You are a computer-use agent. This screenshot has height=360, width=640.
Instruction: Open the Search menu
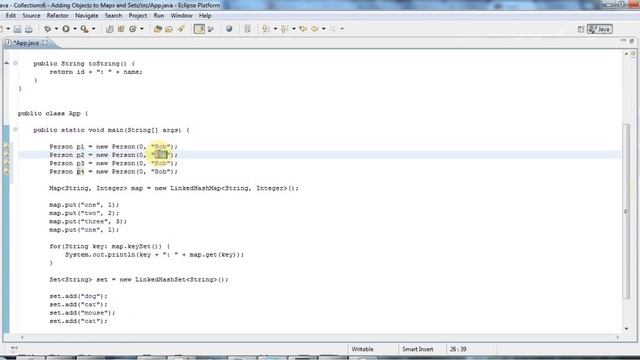tap(113, 16)
